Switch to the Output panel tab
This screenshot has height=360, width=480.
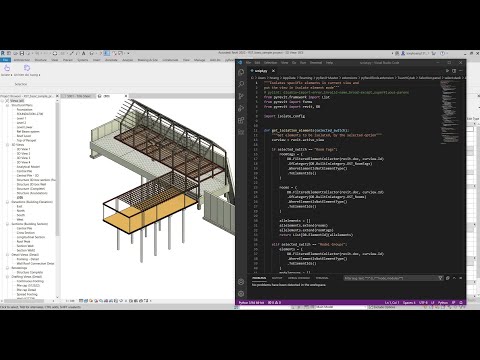tap(277, 278)
